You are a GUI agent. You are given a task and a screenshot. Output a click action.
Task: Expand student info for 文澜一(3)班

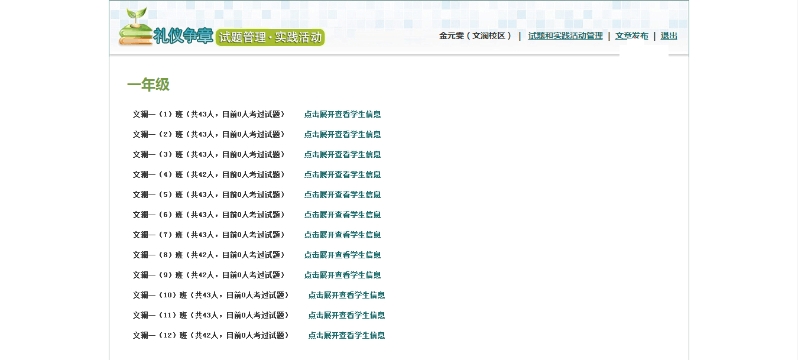(343, 154)
